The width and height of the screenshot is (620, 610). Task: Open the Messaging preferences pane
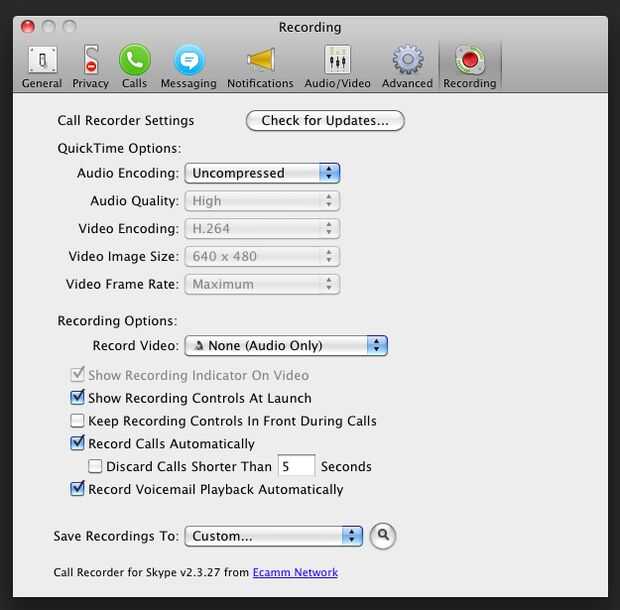(x=189, y=66)
